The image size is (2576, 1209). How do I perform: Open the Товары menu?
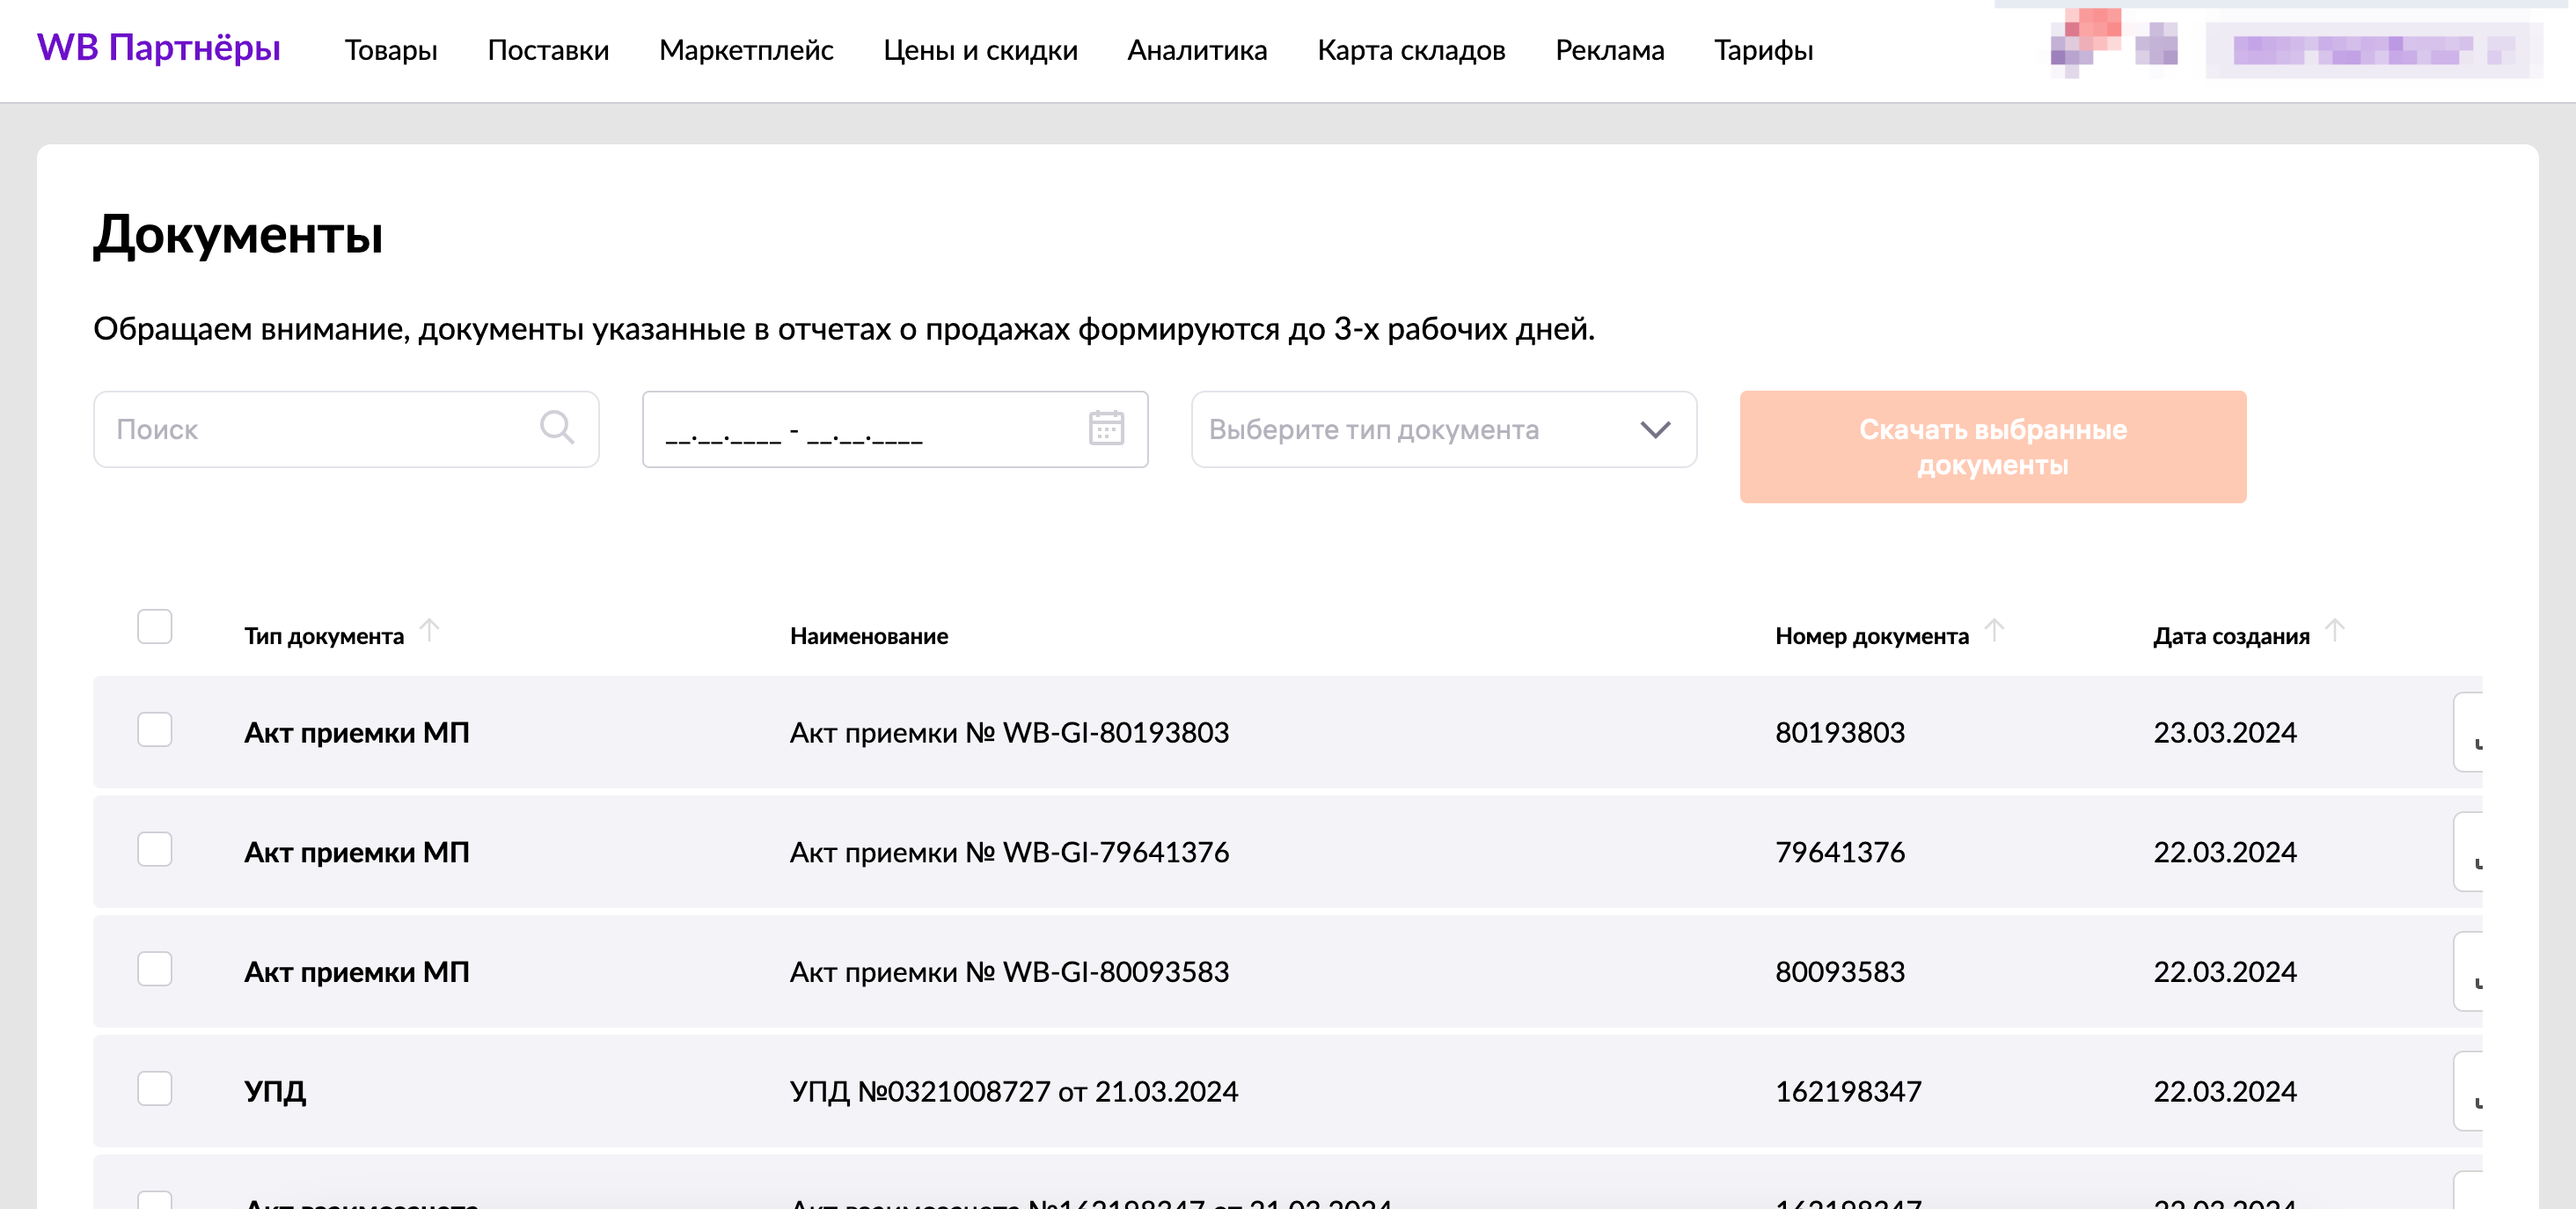[x=391, y=50]
